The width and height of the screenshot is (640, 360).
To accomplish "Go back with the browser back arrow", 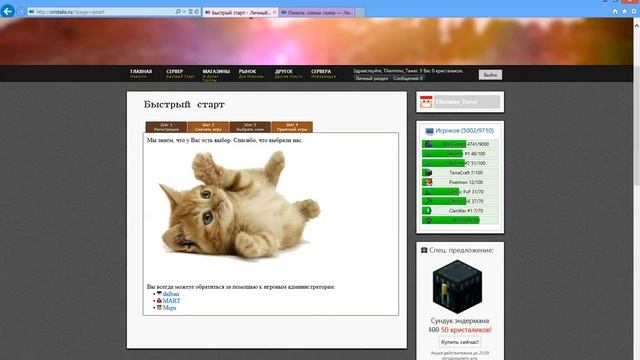I will tap(7, 11).
